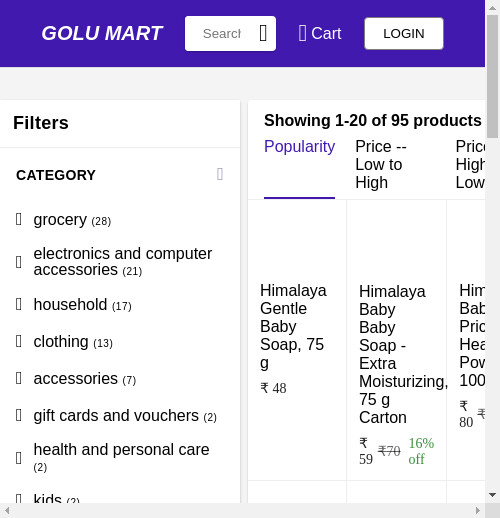Open Himalaya Gentle Baby Soap, 75 g

[x=293, y=326]
